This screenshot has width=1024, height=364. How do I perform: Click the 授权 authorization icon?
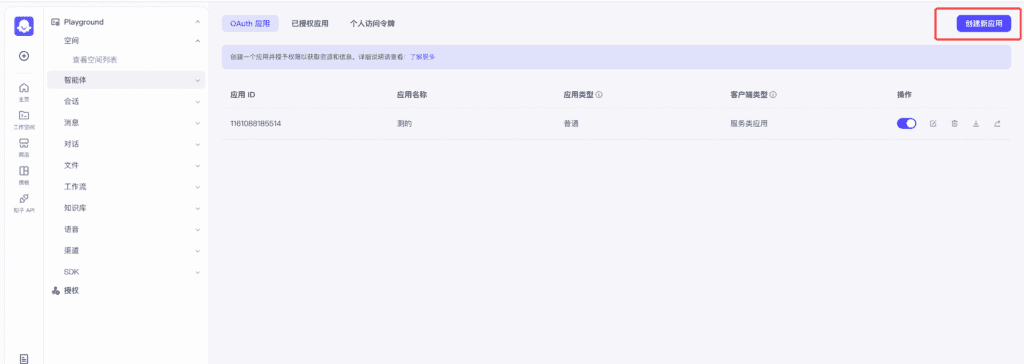56,291
